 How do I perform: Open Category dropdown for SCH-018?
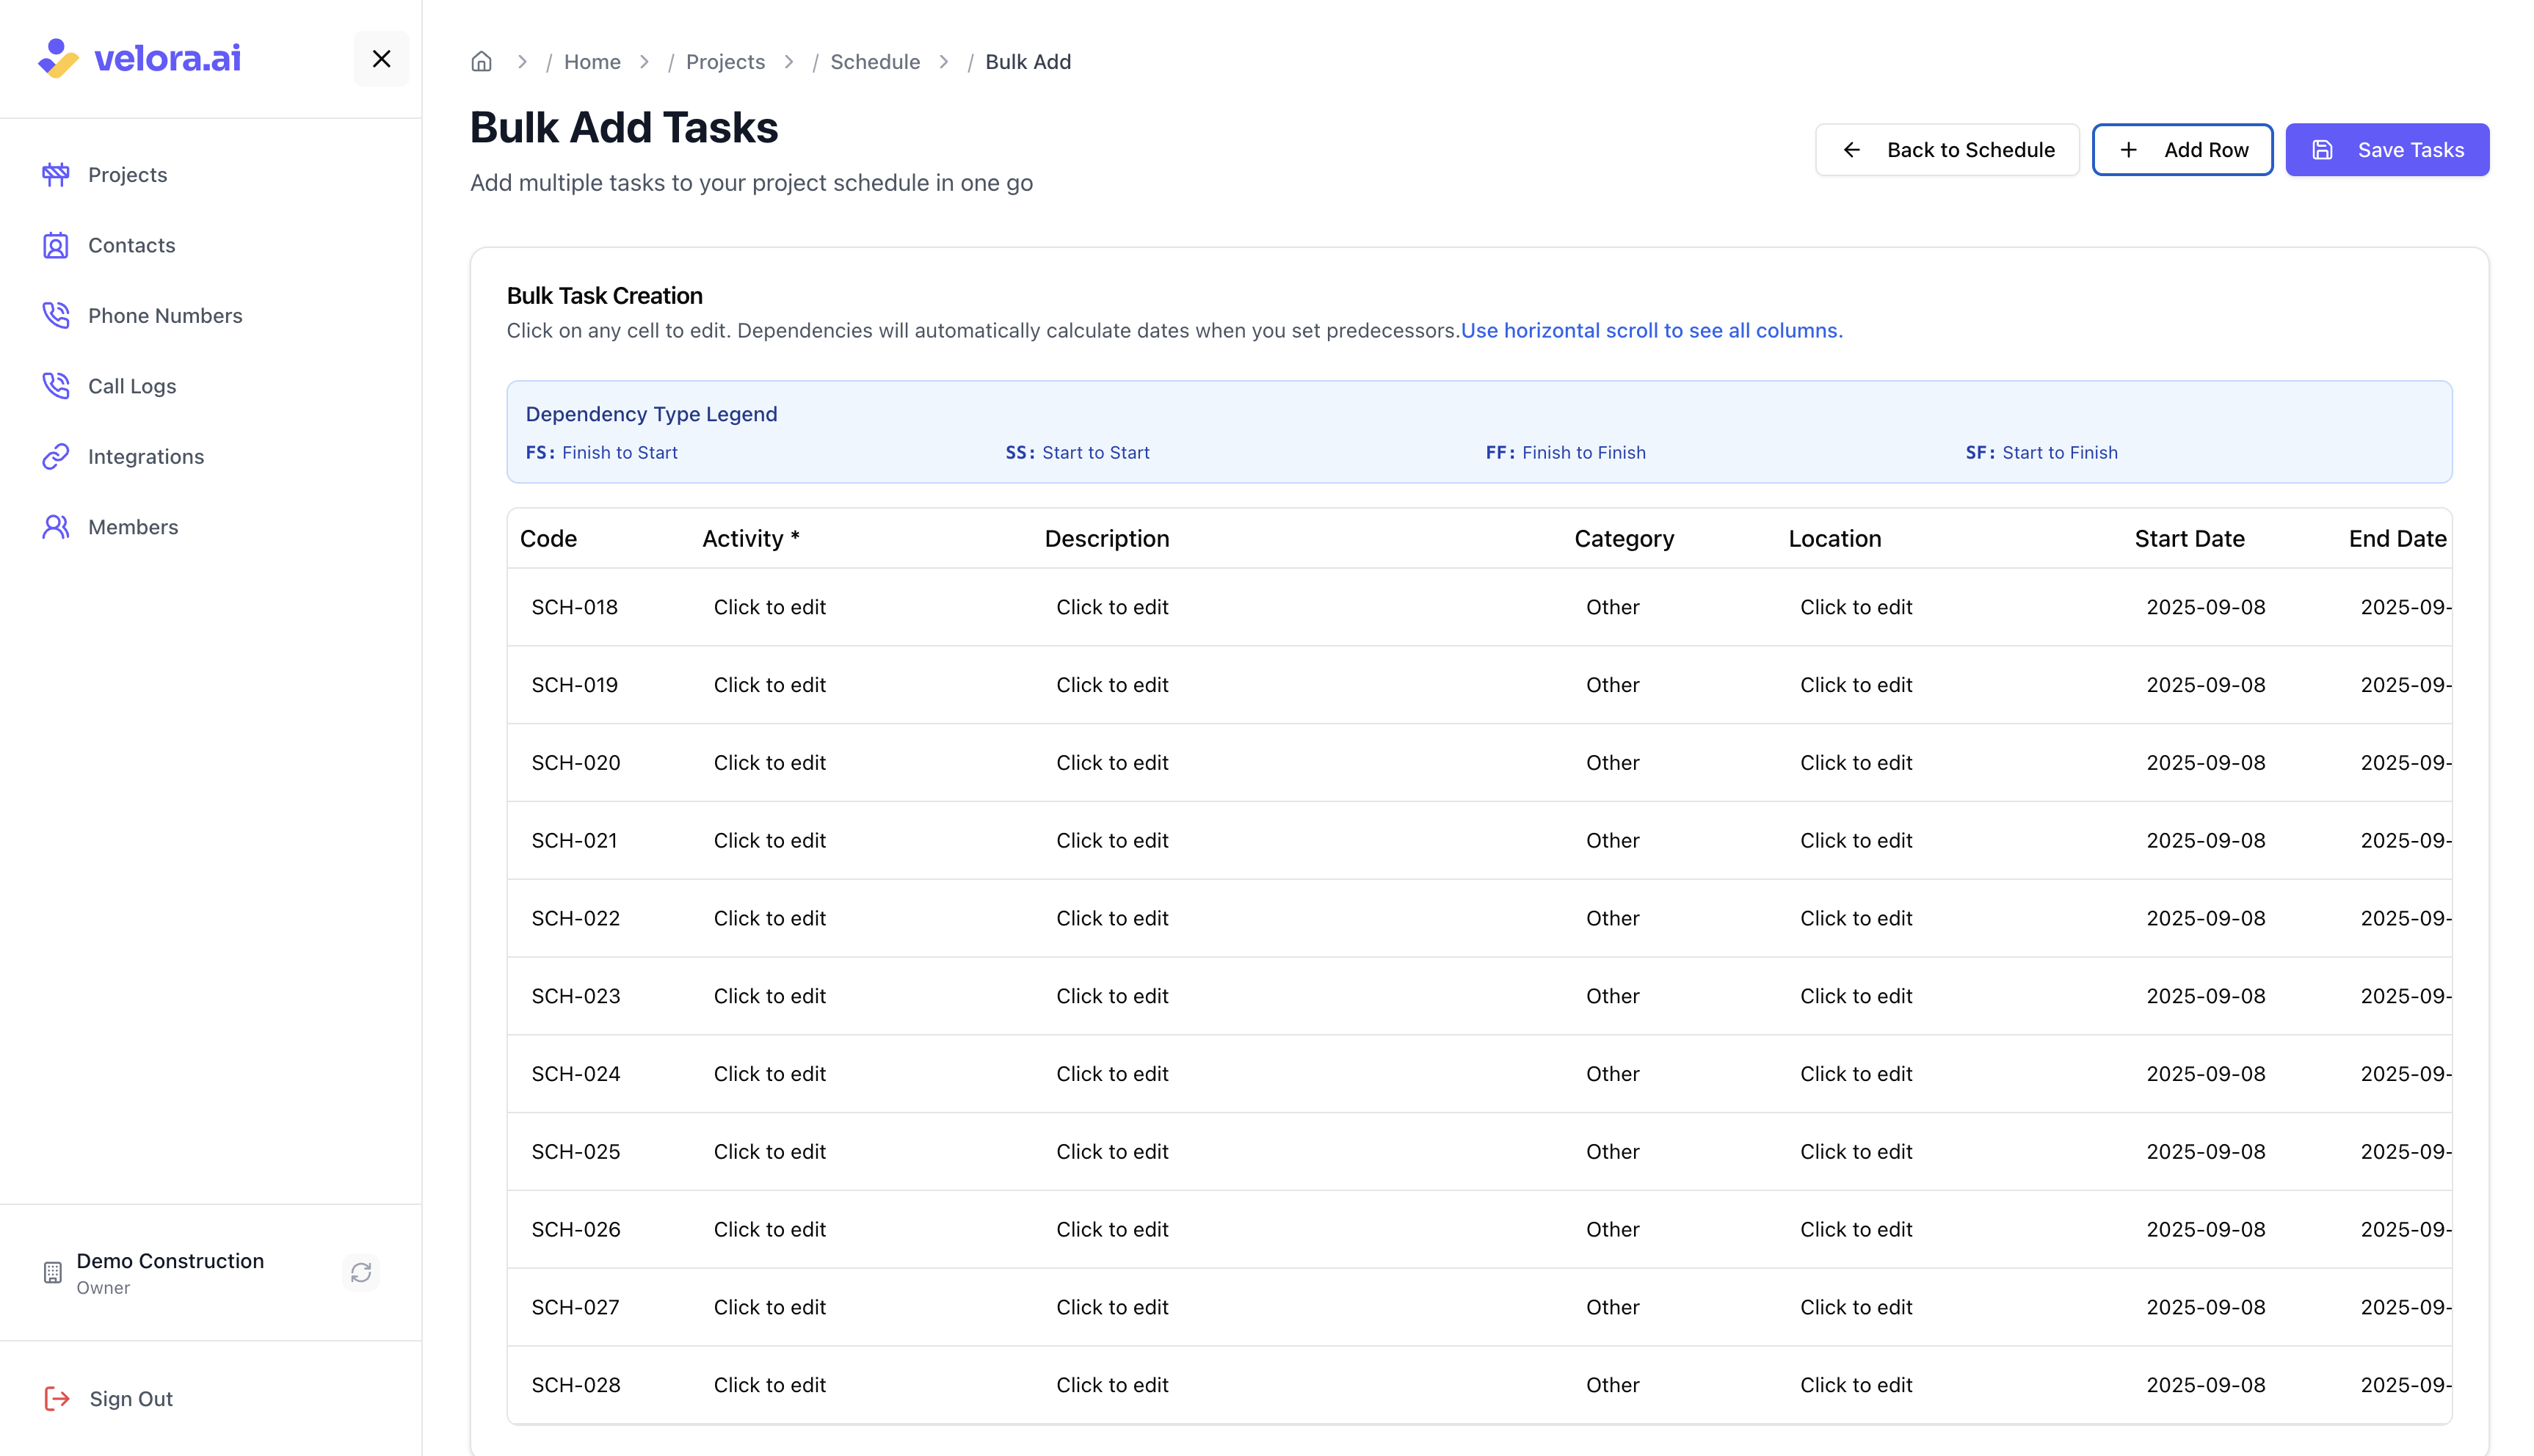1612,607
